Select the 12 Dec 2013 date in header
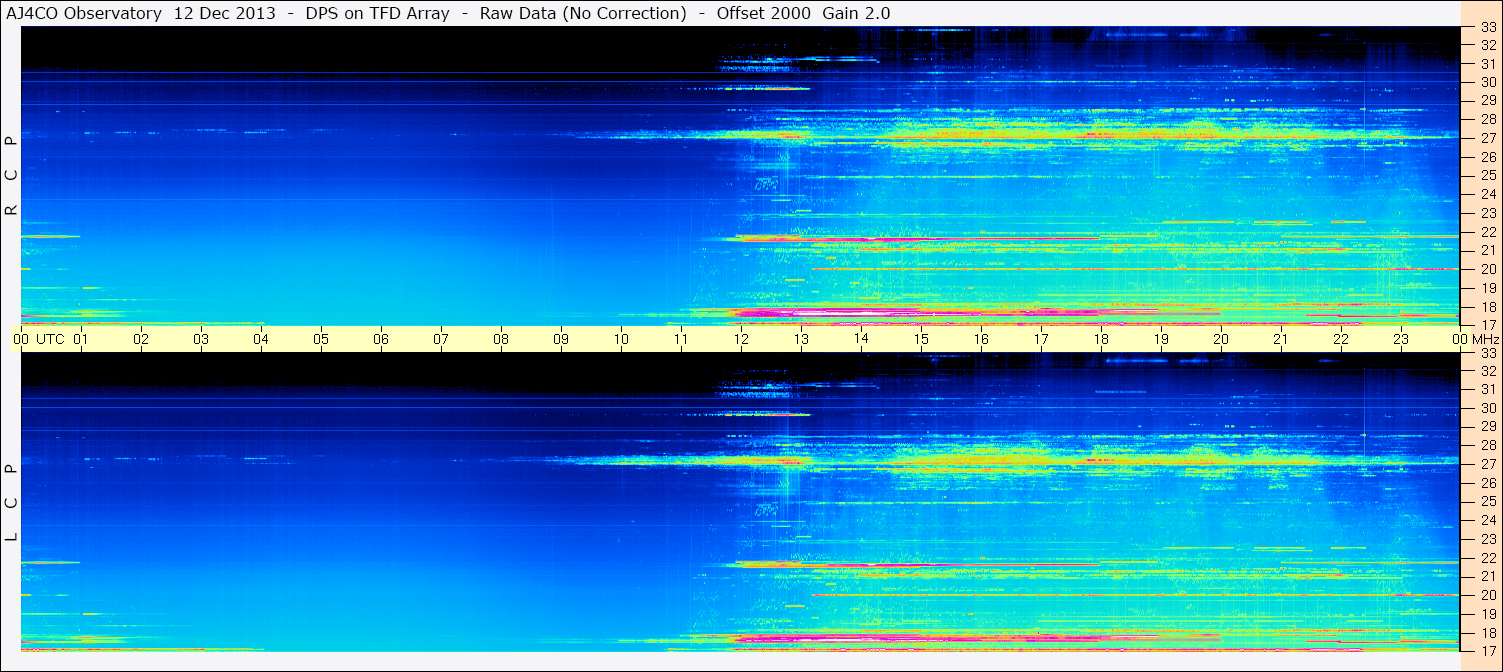Image resolution: width=1503 pixels, height=672 pixels. (225, 13)
